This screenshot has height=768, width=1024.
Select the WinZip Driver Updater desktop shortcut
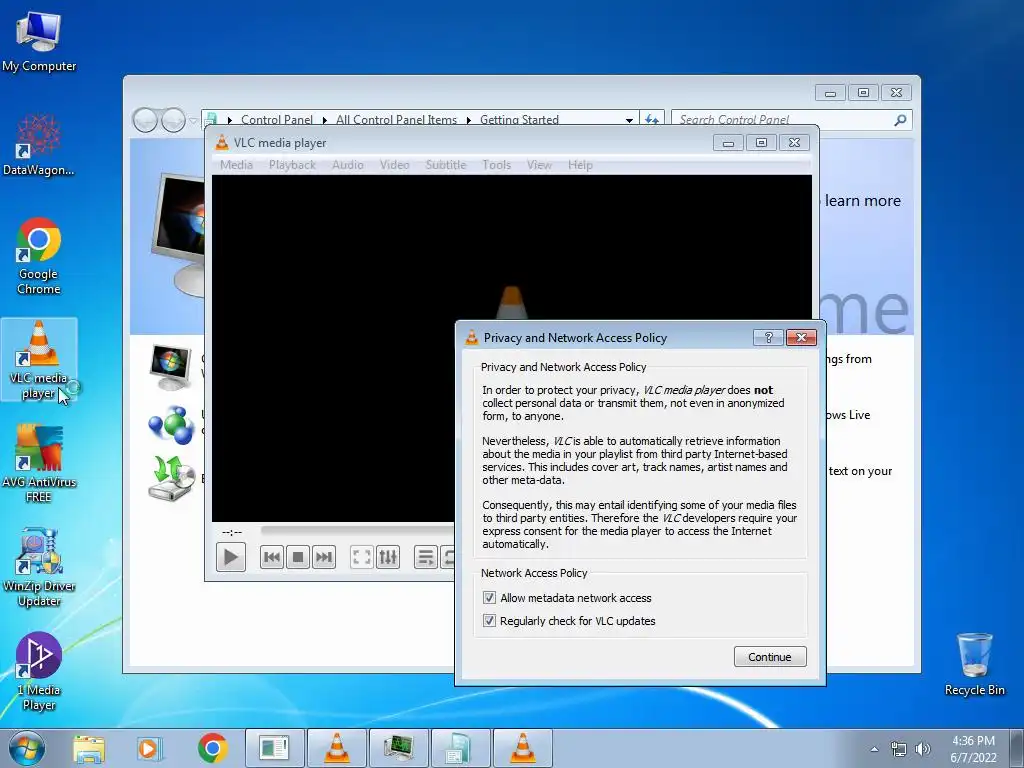coord(39,566)
